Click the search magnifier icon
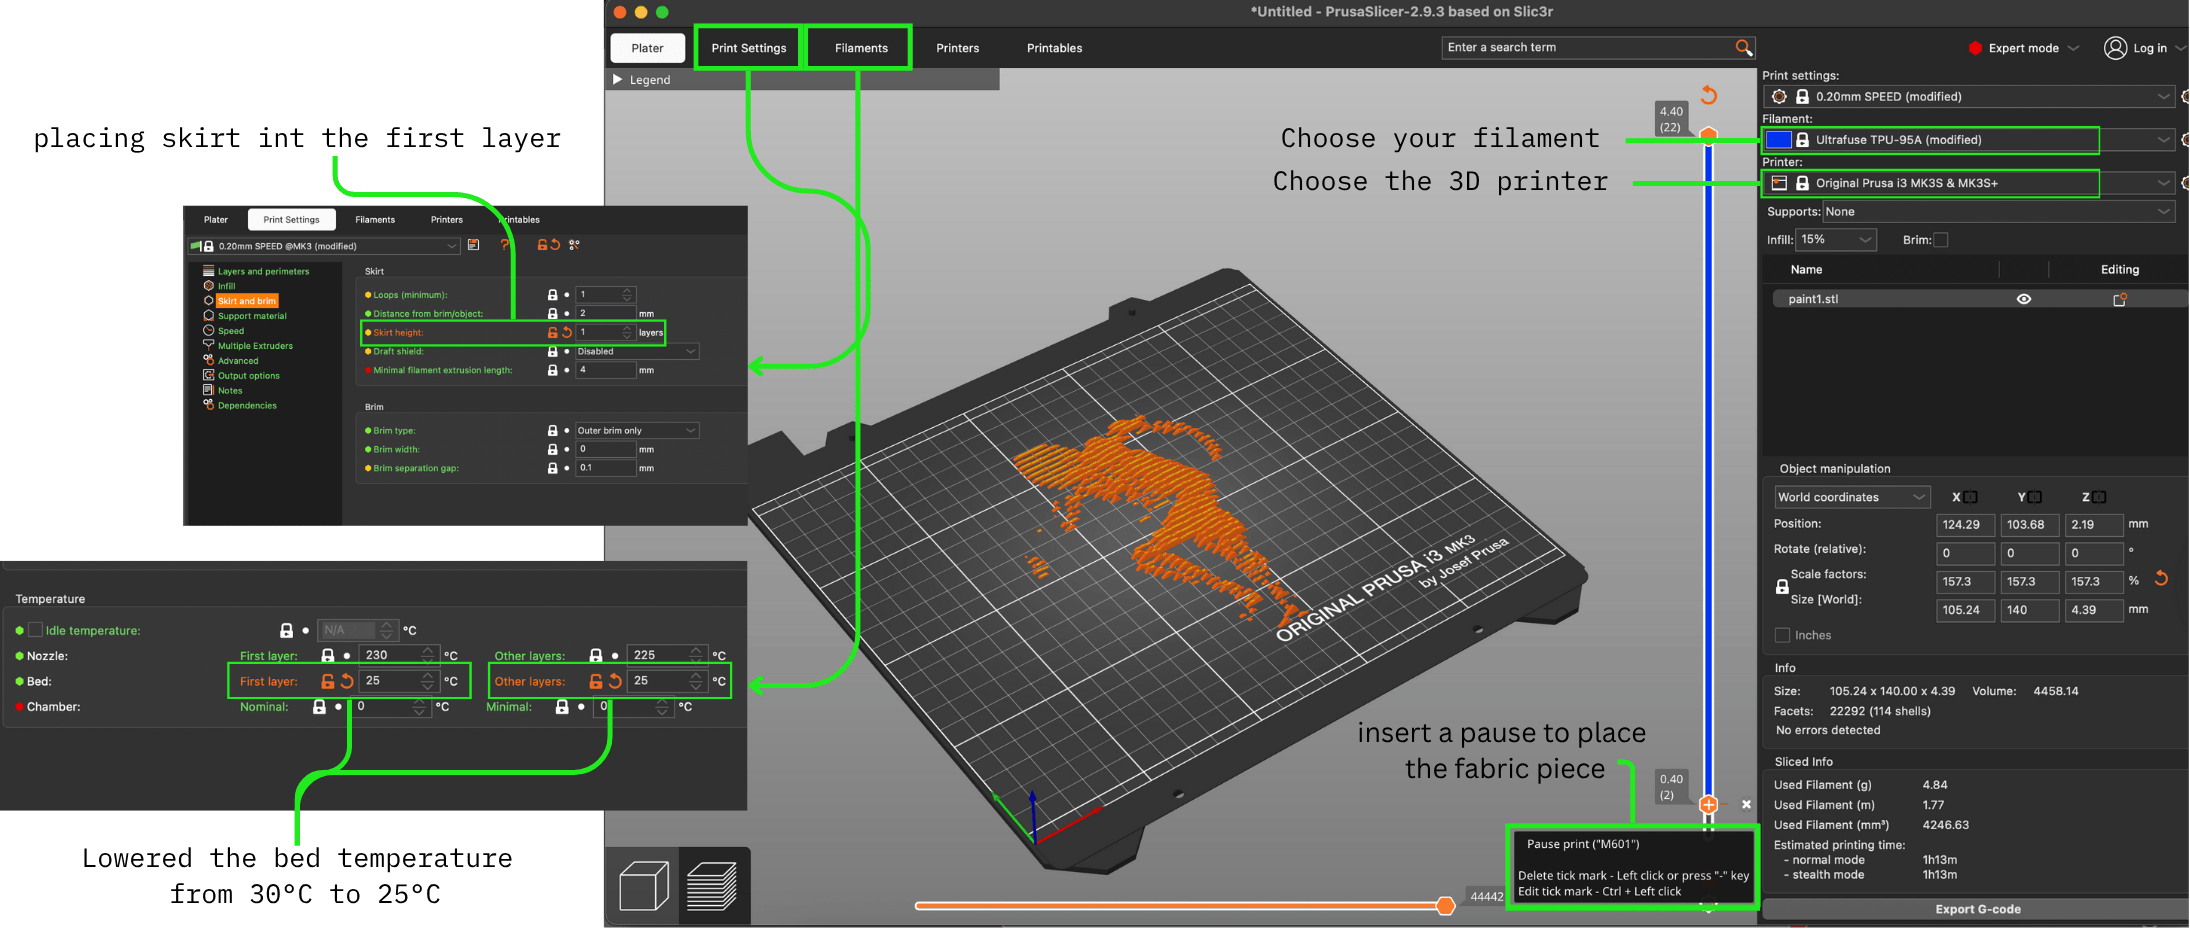Screen dimensions: 2190x930 [x=1743, y=48]
